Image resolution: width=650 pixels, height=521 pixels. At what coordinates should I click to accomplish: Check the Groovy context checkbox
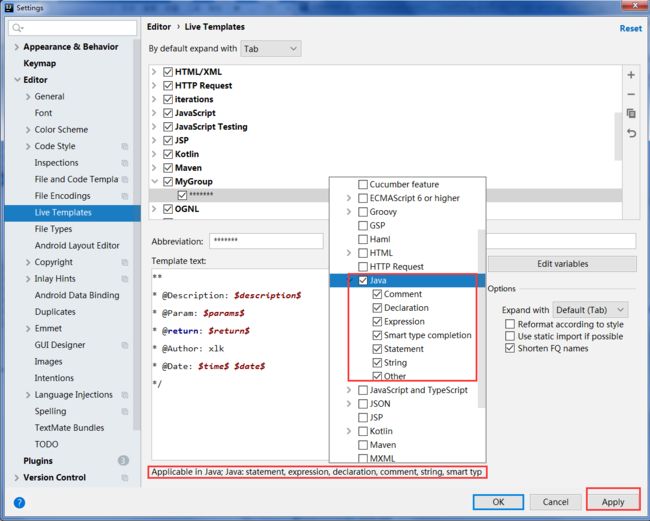363,212
